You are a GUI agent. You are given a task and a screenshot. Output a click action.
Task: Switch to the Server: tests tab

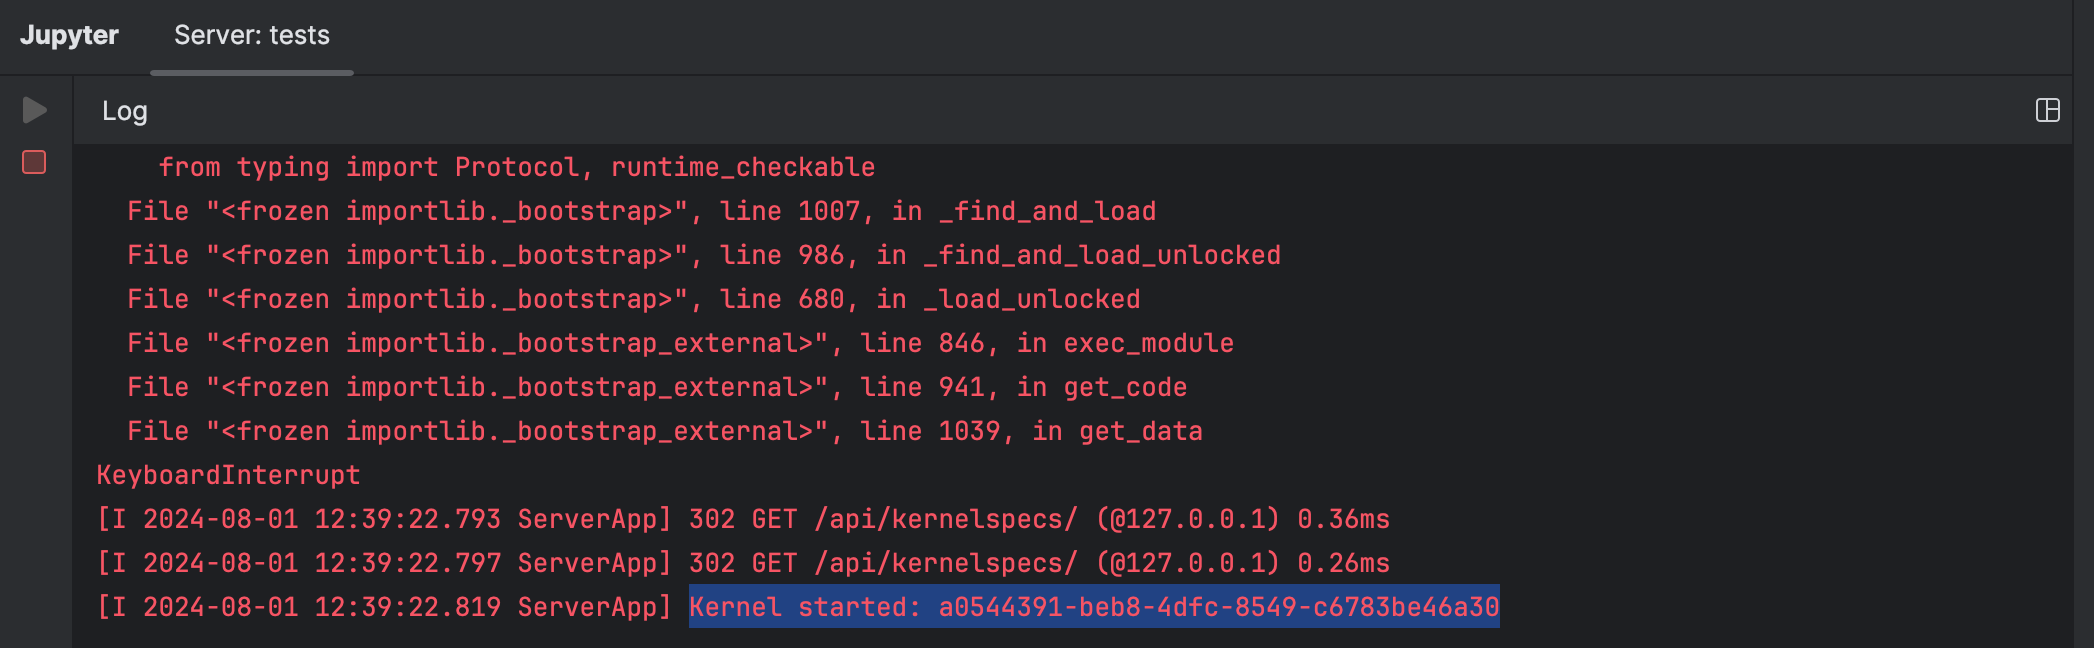coord(250,36)
